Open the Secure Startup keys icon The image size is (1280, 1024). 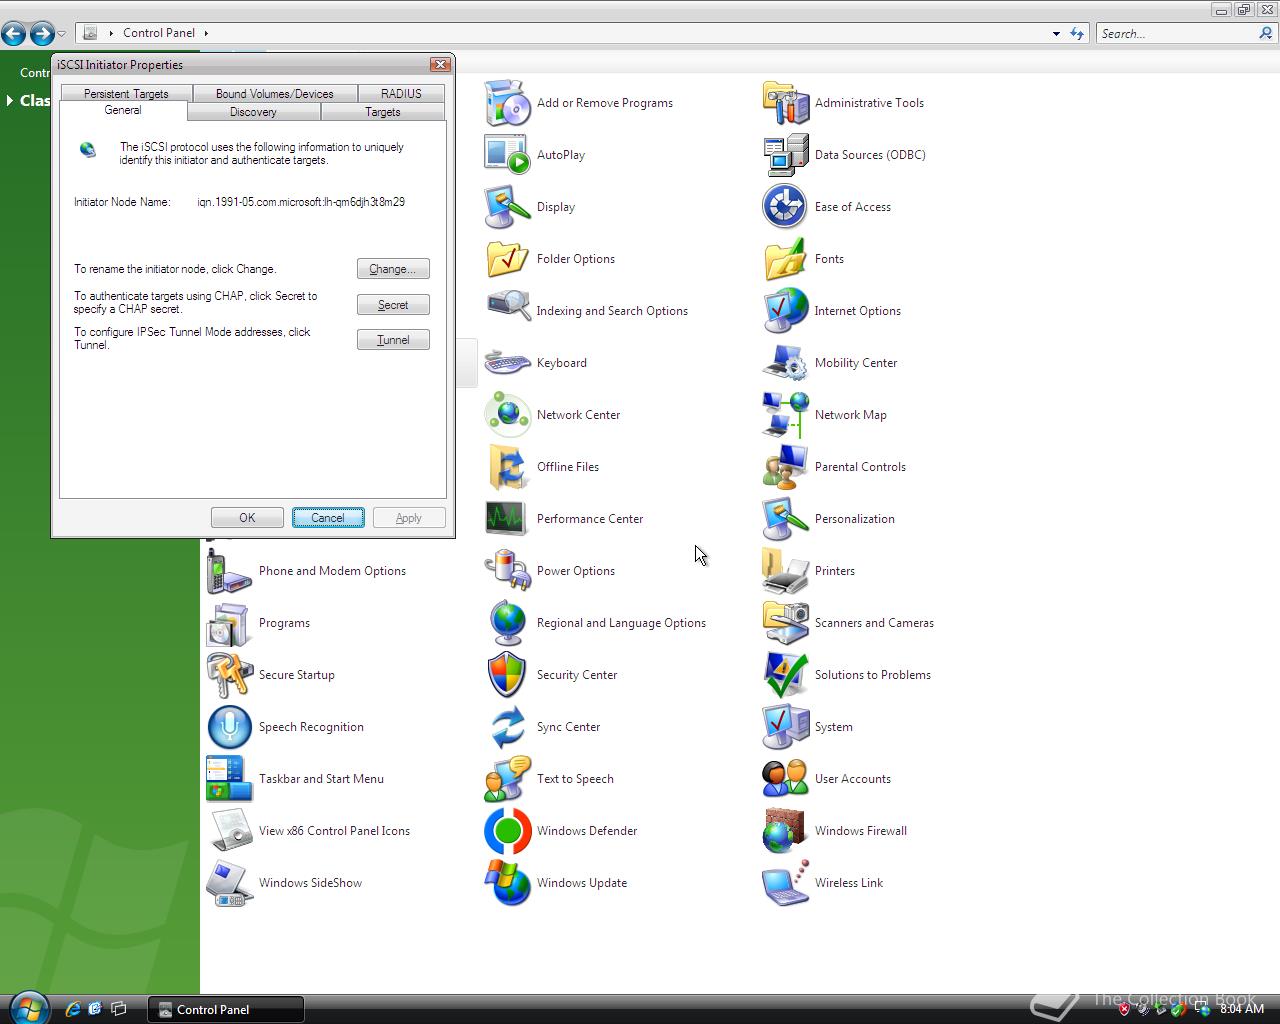pyautogui.click(x=229, y=675)
